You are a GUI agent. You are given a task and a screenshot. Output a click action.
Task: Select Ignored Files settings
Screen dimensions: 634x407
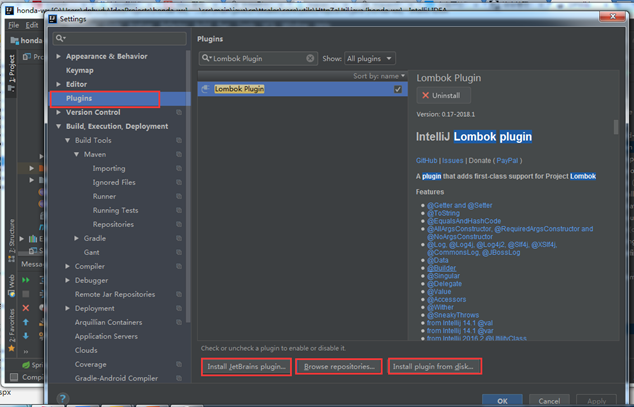click(x=114, y=182)
